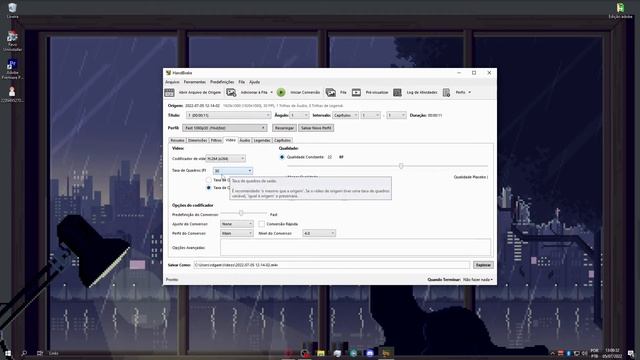Select the Qualidade Constante radio button
The image size is (640, 360).
click(x=282, y=157)
